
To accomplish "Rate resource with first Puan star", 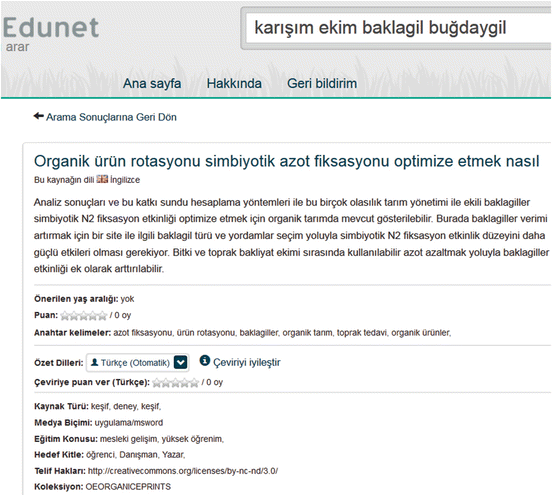I will (x=65, y=316).
